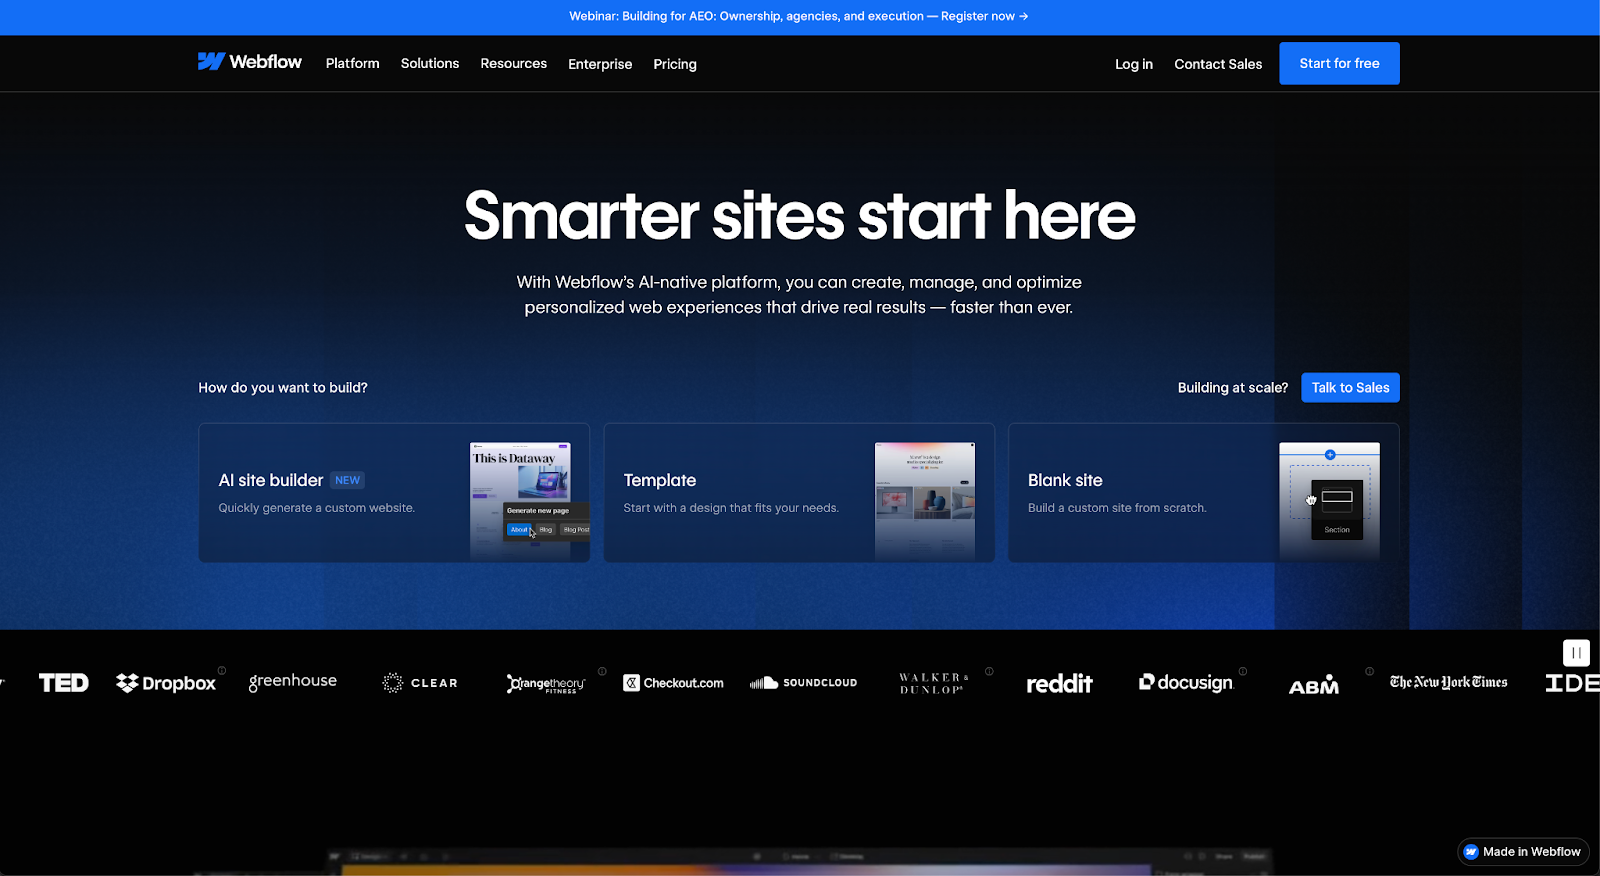Click the Webflow logo in the navbar
This screenshot has width=1600, height=876.
[x=249, y=62]
